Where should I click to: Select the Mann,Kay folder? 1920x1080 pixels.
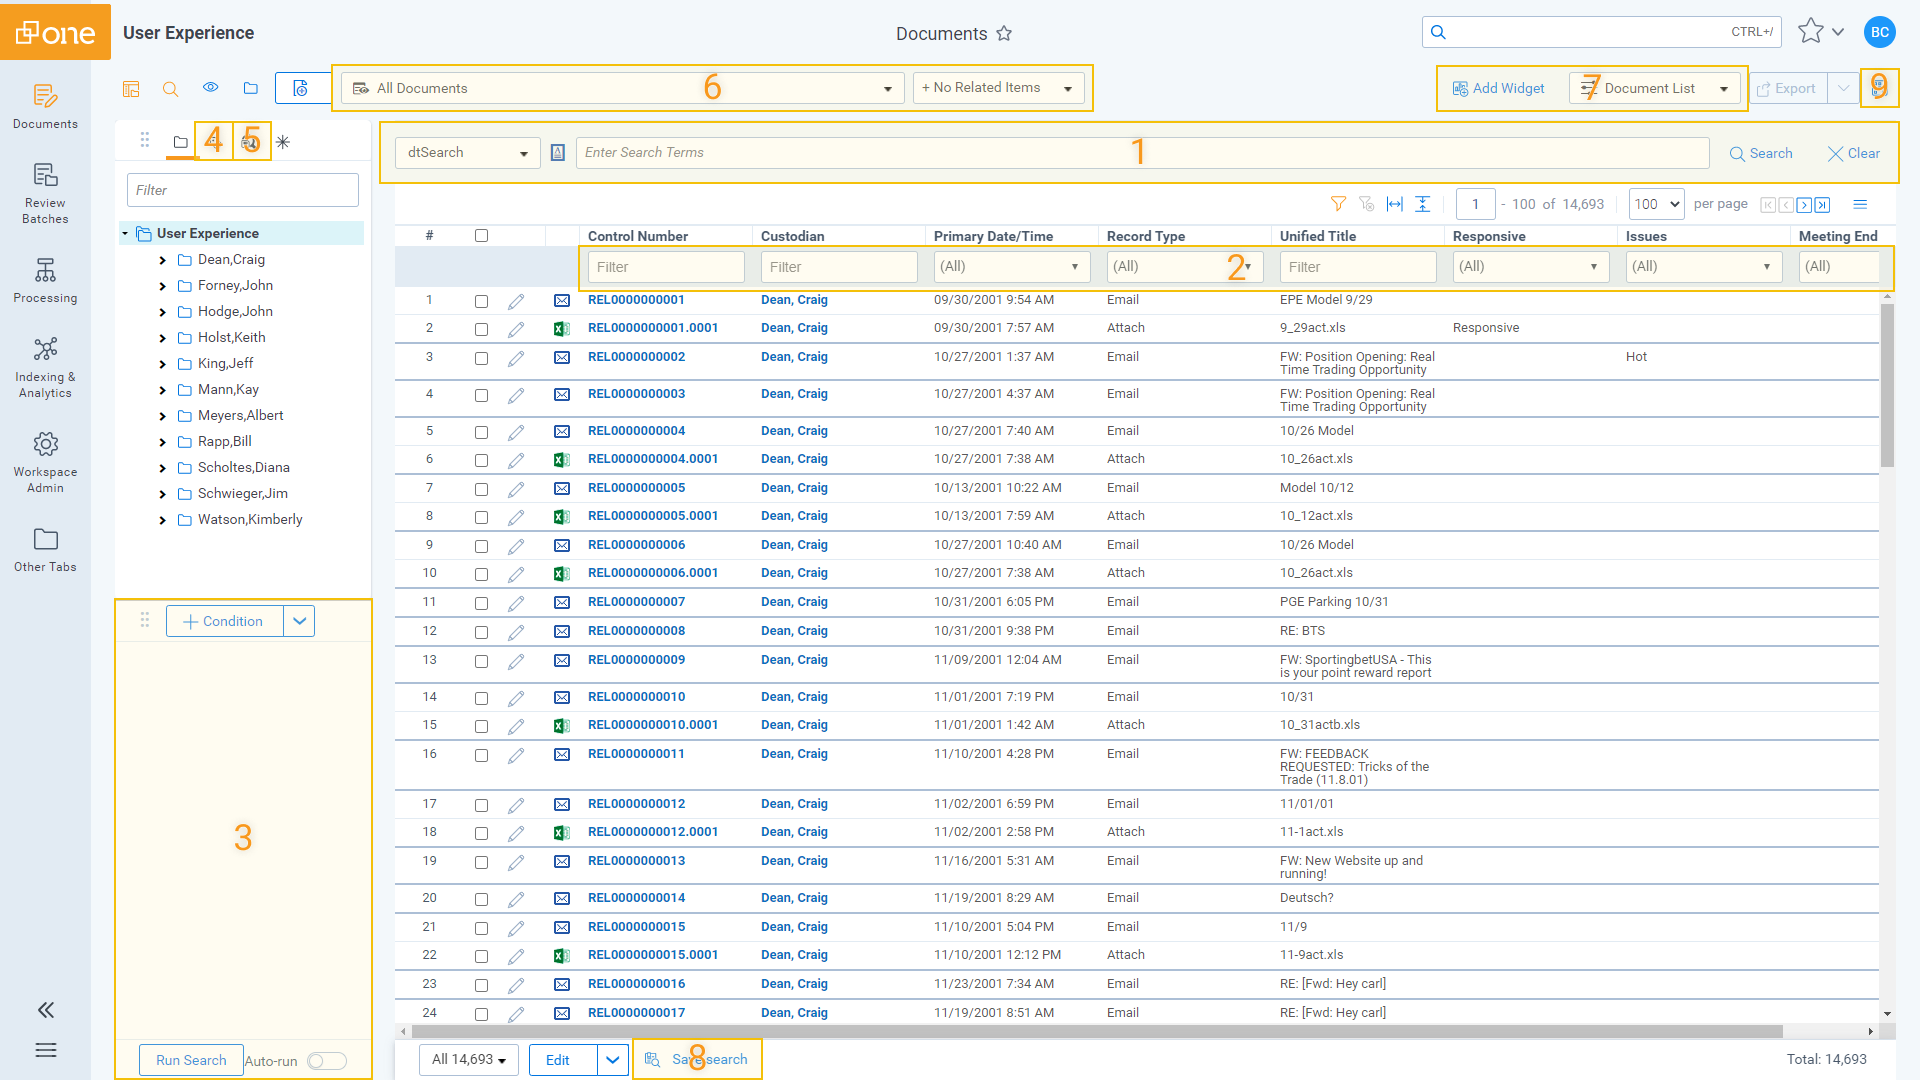[228, 390]
